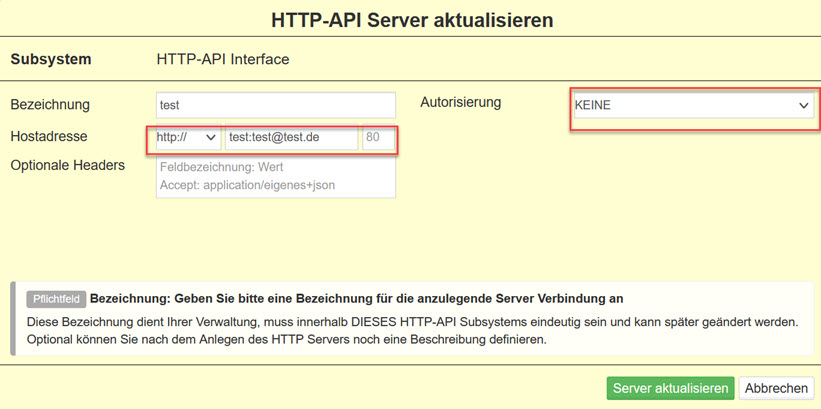Click the 'Autorisierung' label
821x409 pixels.
(461, 102)
